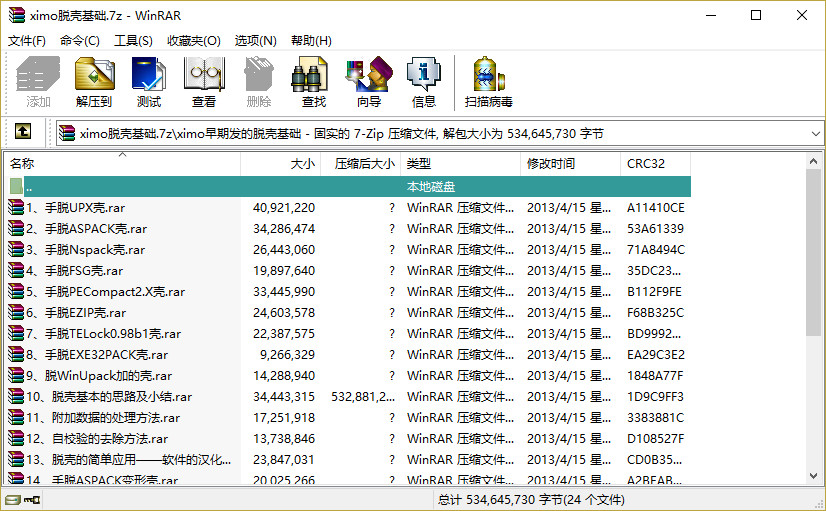Show archive 信息 (Info) icon
The width and height of the screenshot is (826, 511).
(x=423, y=81)
